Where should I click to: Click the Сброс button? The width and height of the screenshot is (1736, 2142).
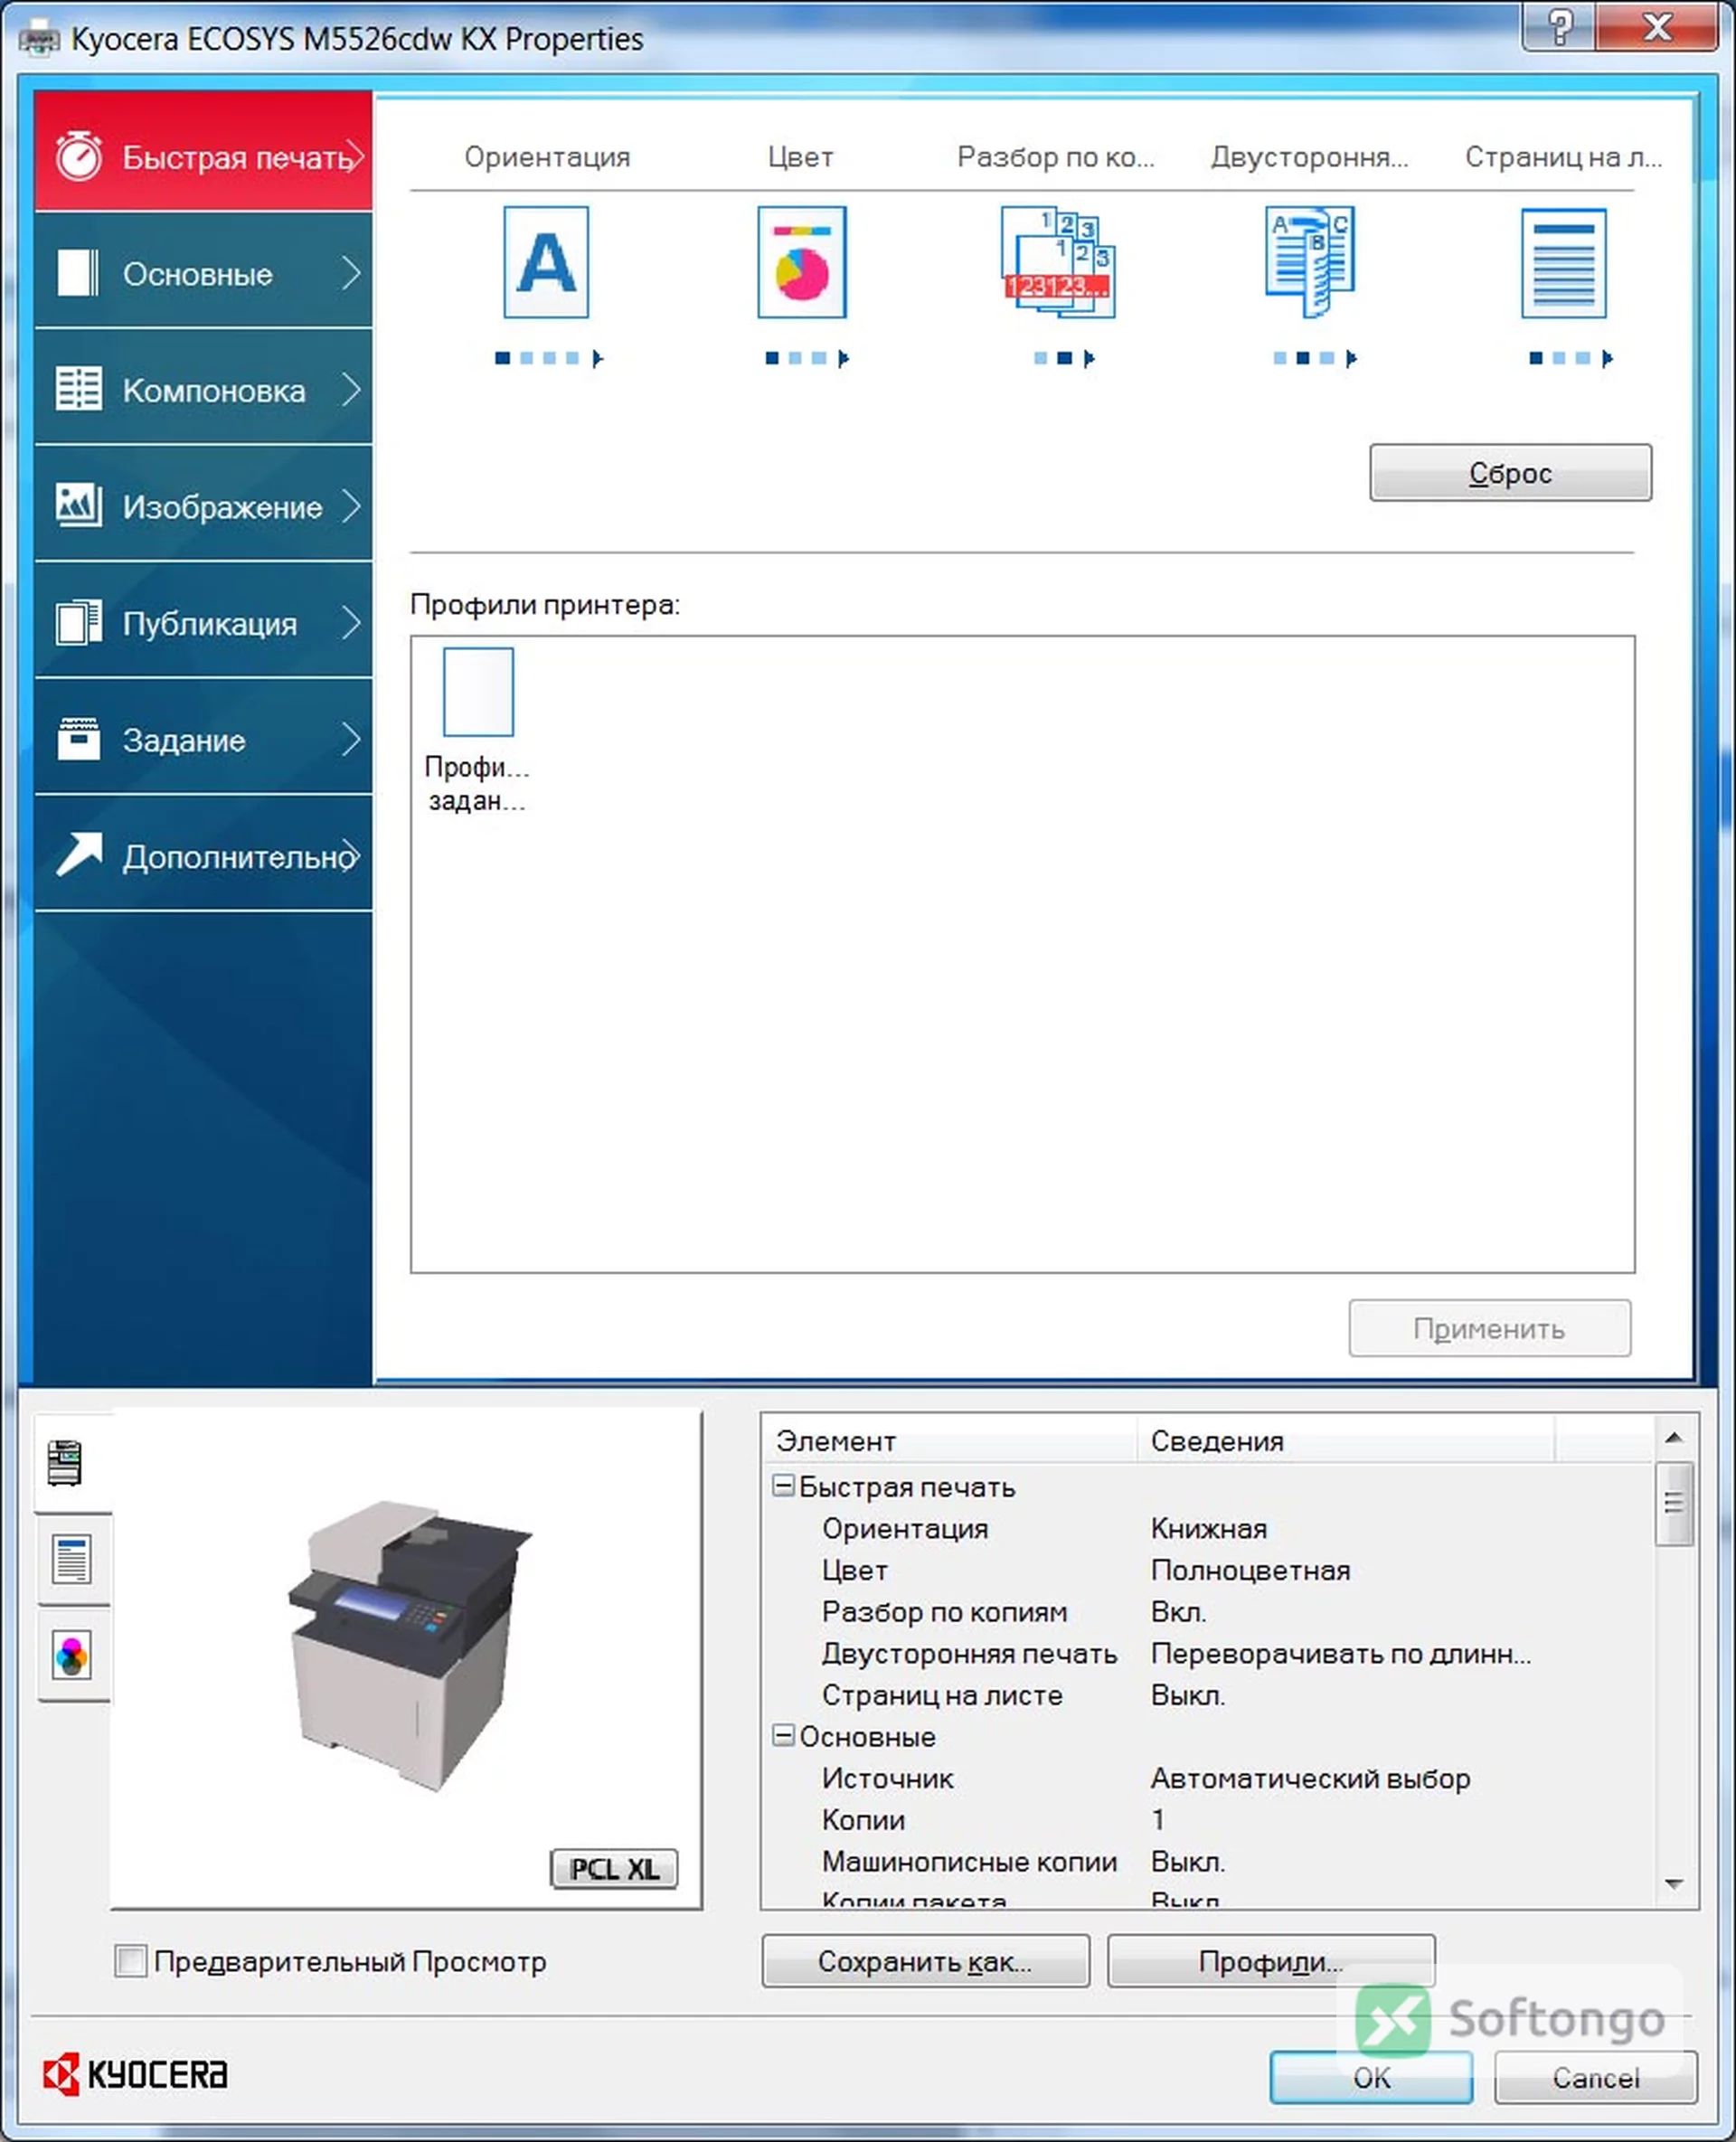pos(1510,473)
